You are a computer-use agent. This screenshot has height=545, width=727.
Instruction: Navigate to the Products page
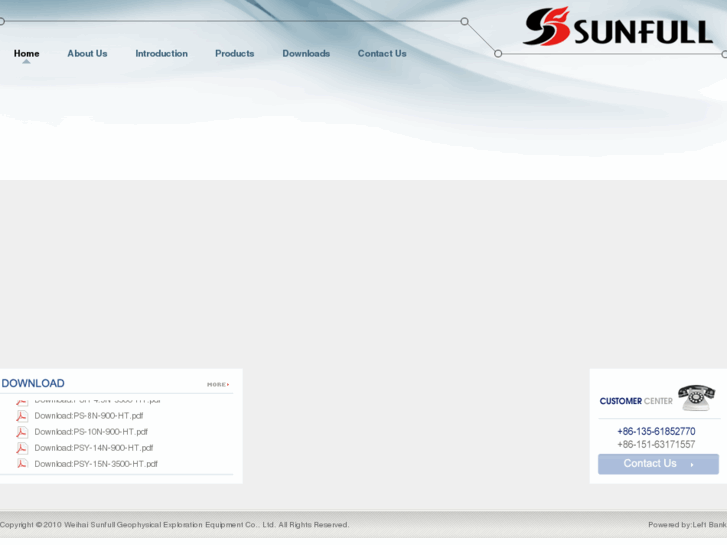pyautogui.click(x=235, y=53)
